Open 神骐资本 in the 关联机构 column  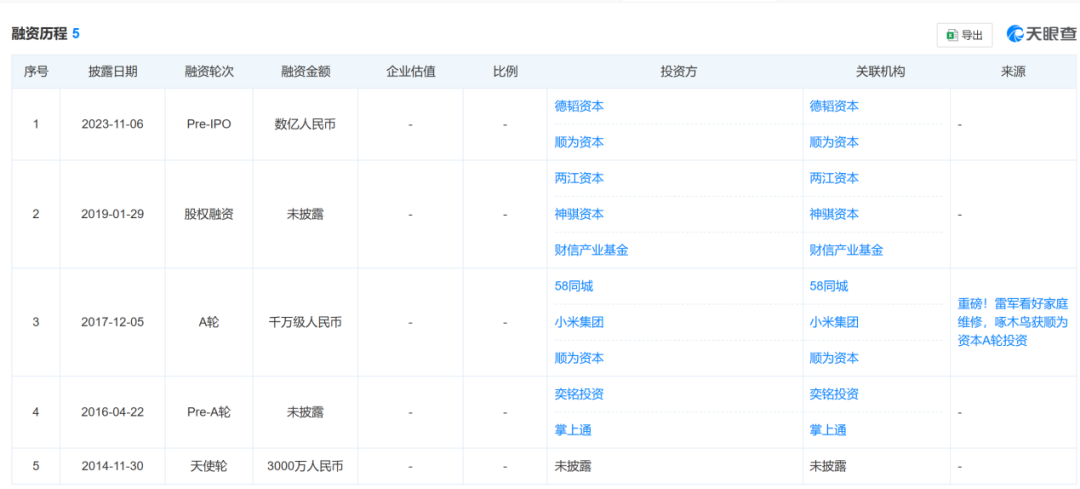coord(834,214)
